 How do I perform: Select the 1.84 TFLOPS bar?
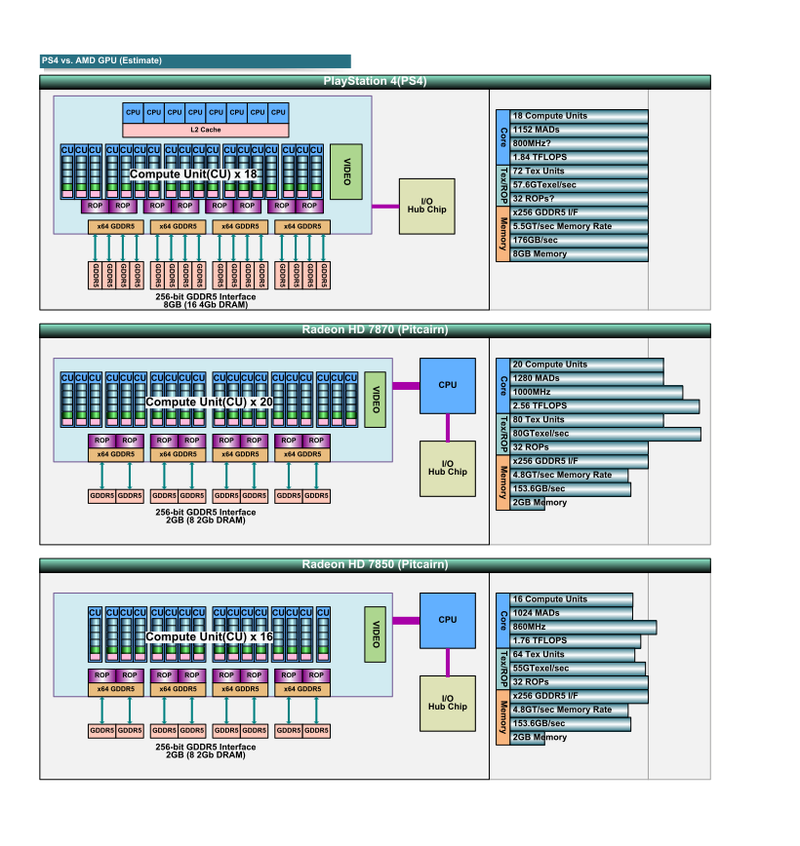pos(578,157)
